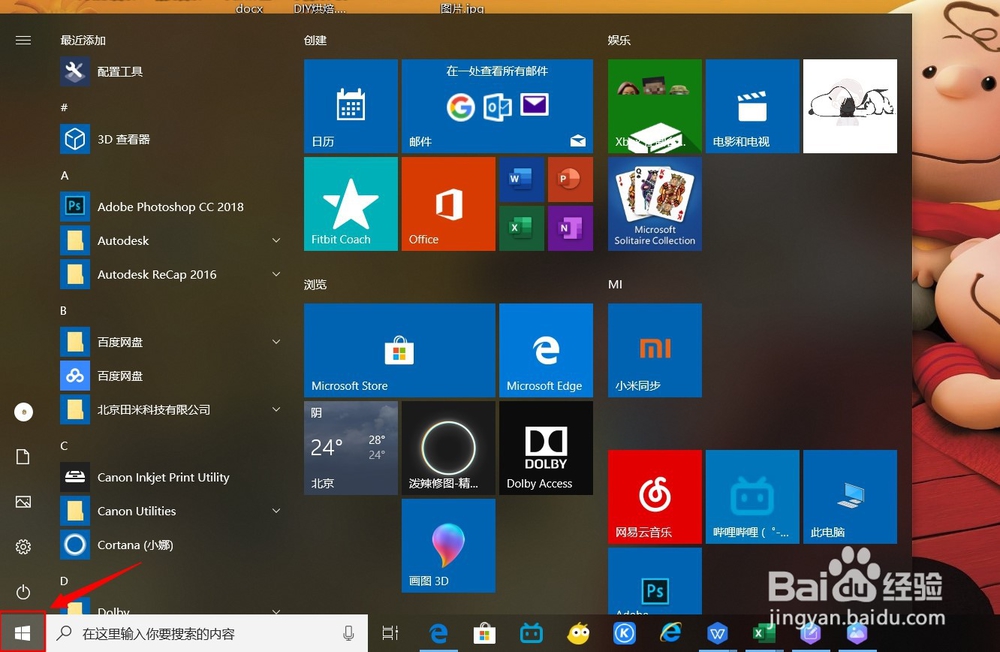Open Excel from the taskbar
Screen dimensions: 1000x652
pos(764,633)
